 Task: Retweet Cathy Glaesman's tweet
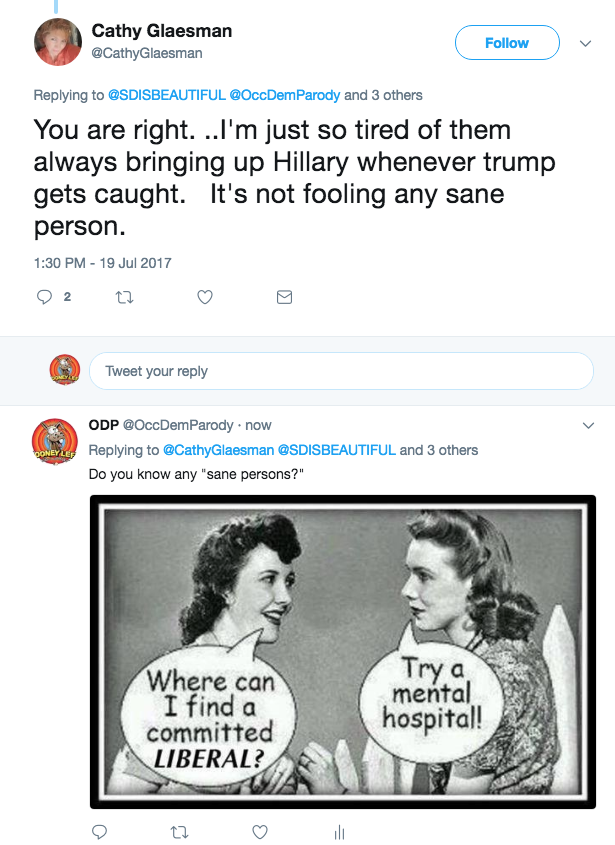point(125,297)
